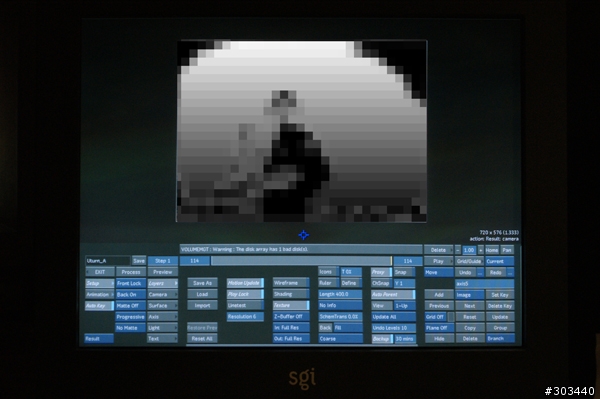Toggle Play Lock
Screen dimensions: 600x399
point(245,294)
